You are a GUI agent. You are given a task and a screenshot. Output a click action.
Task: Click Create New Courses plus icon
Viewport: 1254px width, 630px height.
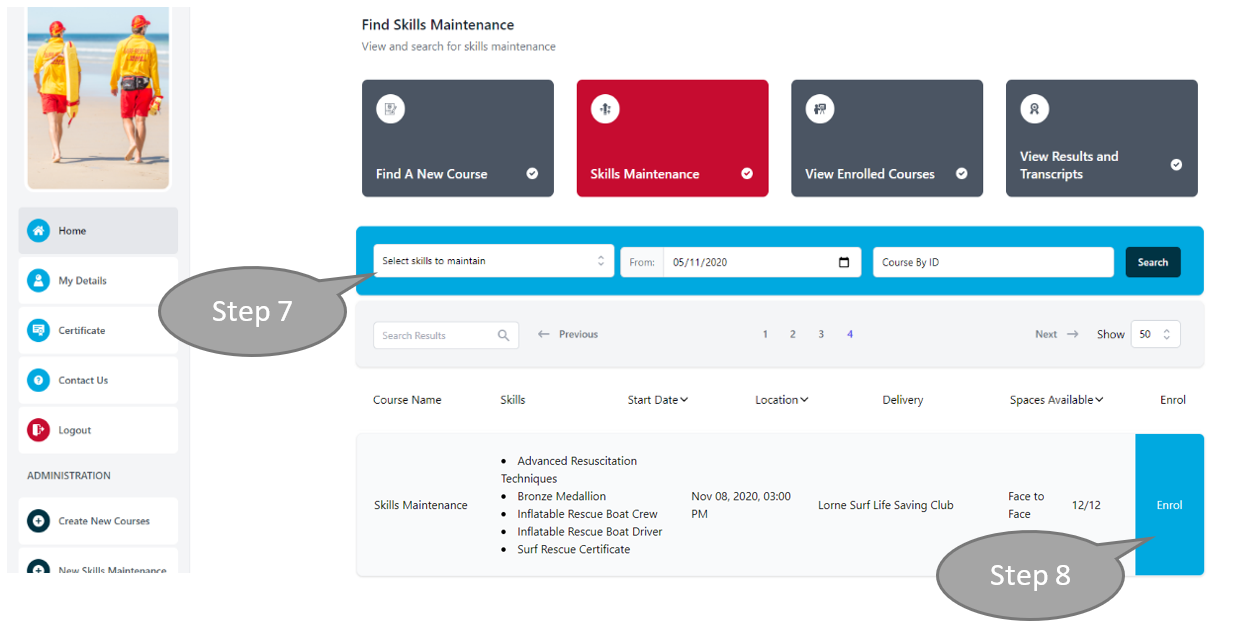point(39,521)
